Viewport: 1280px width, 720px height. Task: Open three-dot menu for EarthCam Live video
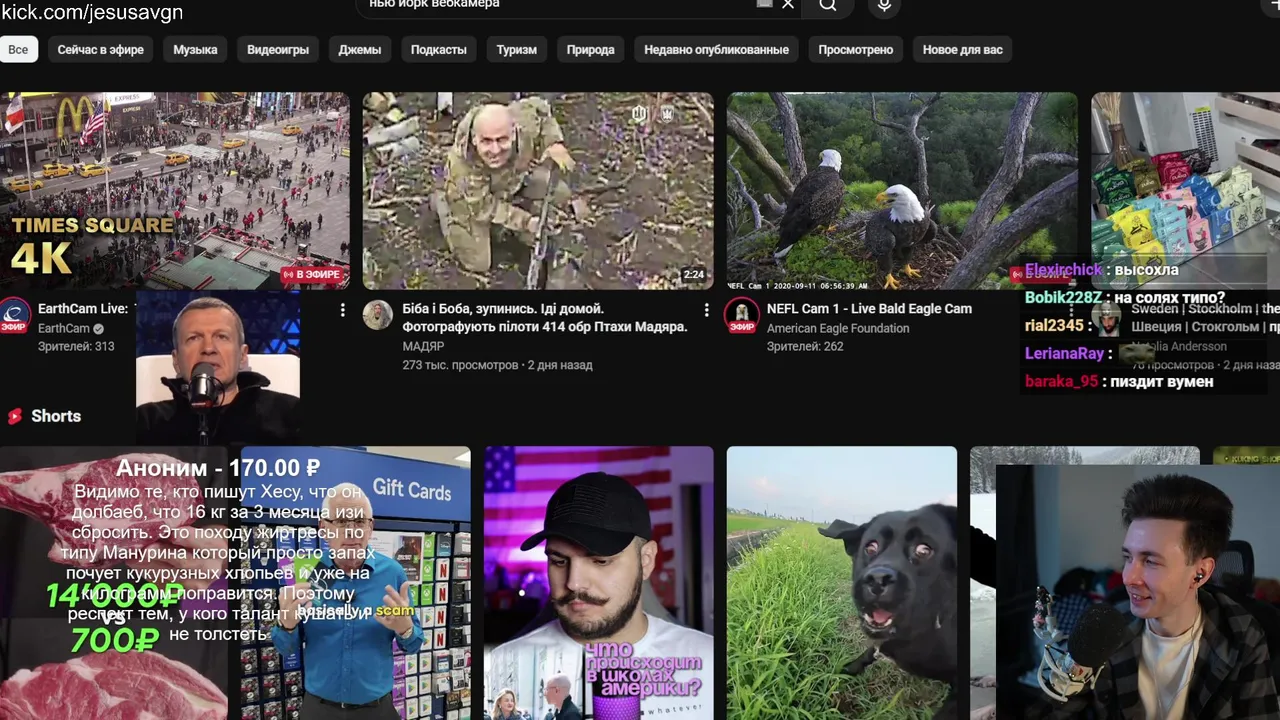[x=342, y=311]
